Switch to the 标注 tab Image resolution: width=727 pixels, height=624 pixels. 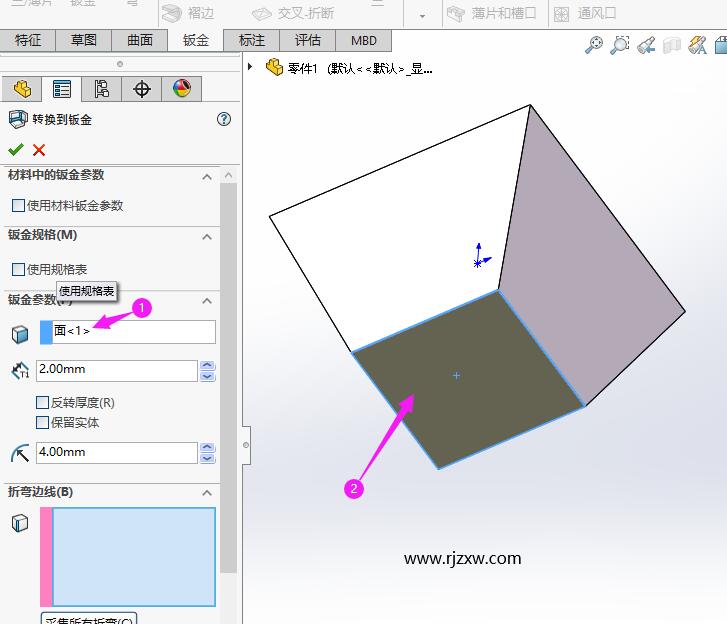tap(252, 40)
